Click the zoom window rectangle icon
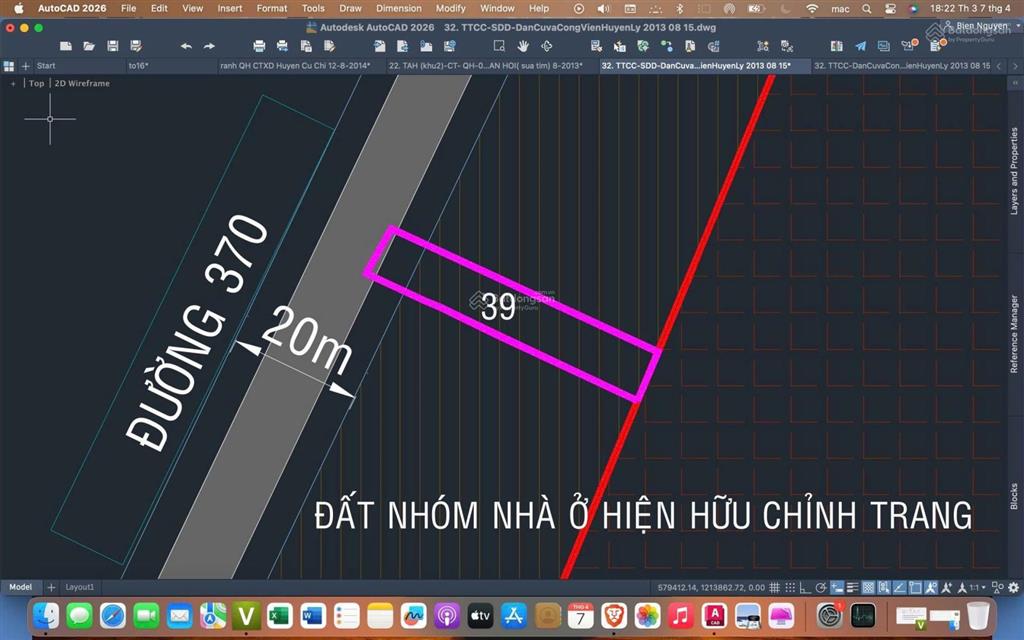Image resolution: width=1024 pixels, height=640 pixels. [x=499, y=46]
